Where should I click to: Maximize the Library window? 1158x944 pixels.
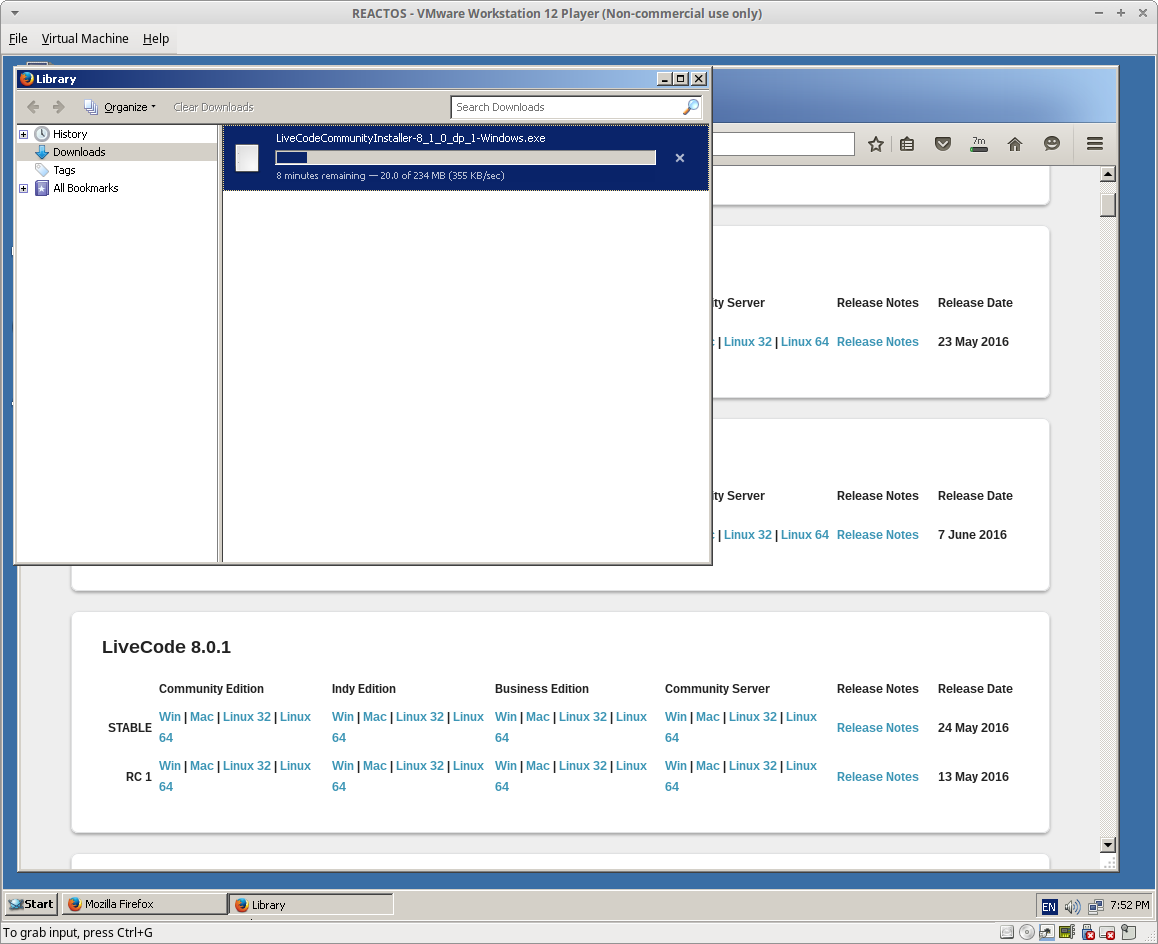tap(681, 79)
